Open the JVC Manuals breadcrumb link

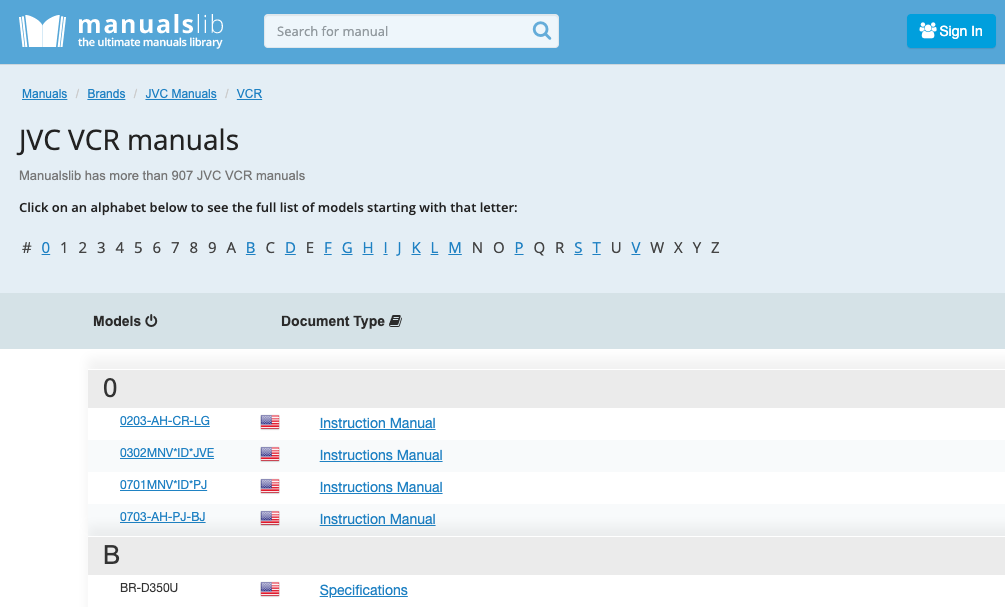181,94
